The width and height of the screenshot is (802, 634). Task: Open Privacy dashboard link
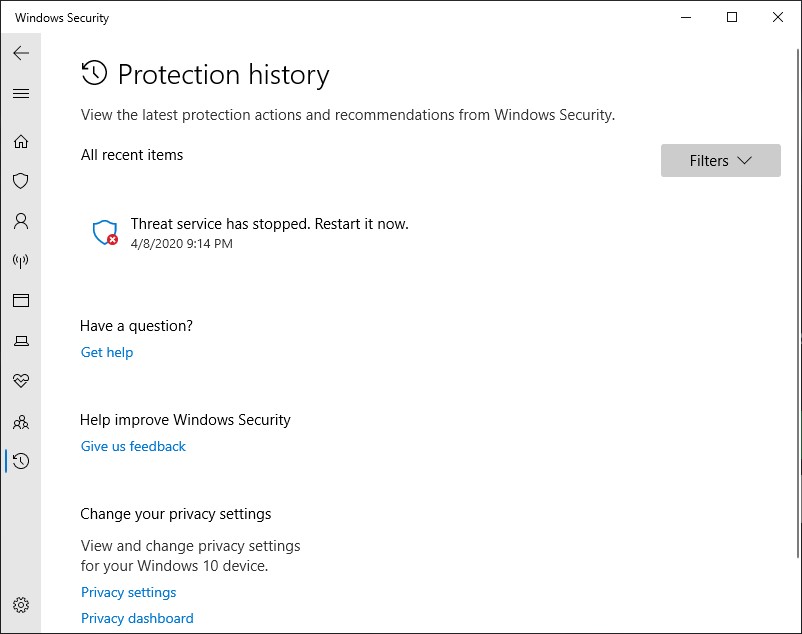pos(137,618)
